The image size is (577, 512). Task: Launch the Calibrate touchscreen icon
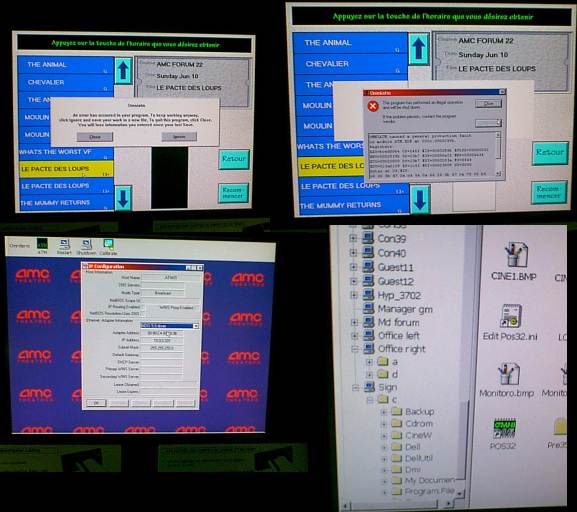pos(108,246)
